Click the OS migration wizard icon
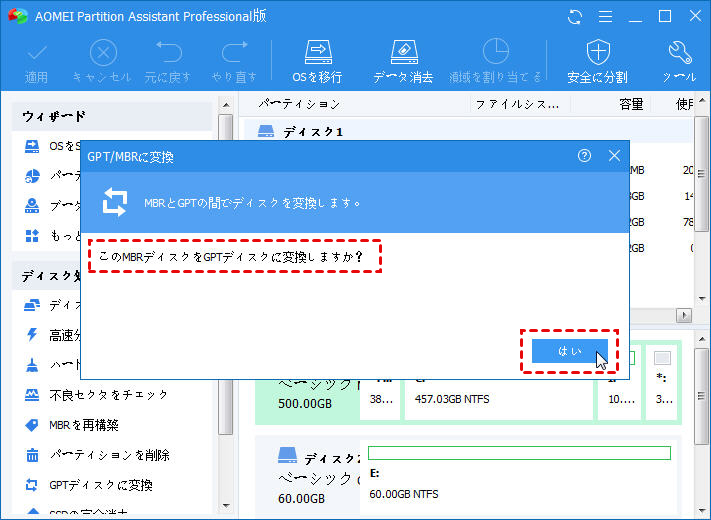 (32, 146)
